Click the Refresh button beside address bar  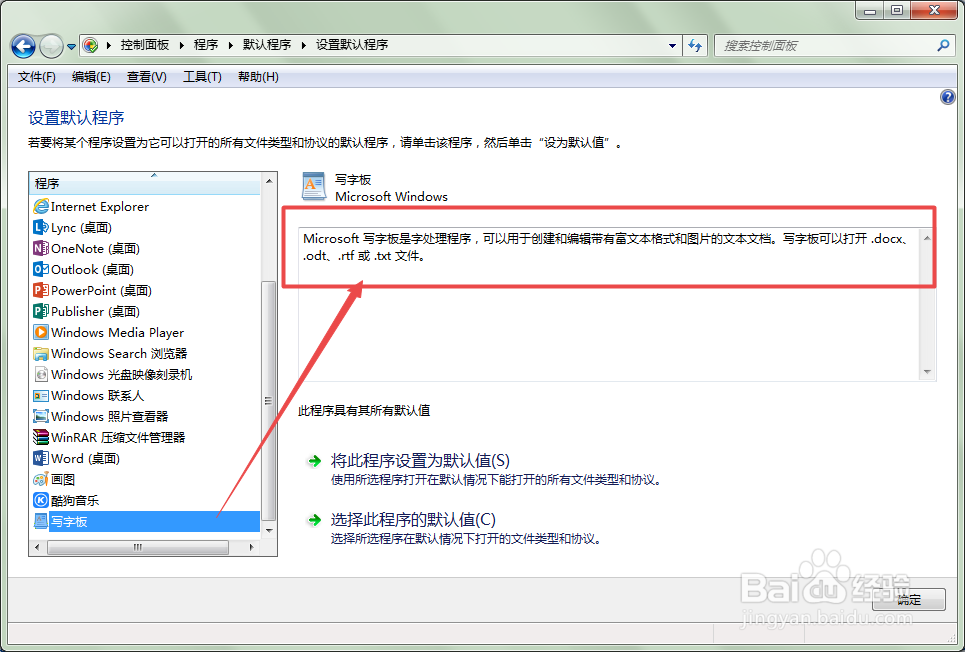pyautogui.click(x=695, y=46)
